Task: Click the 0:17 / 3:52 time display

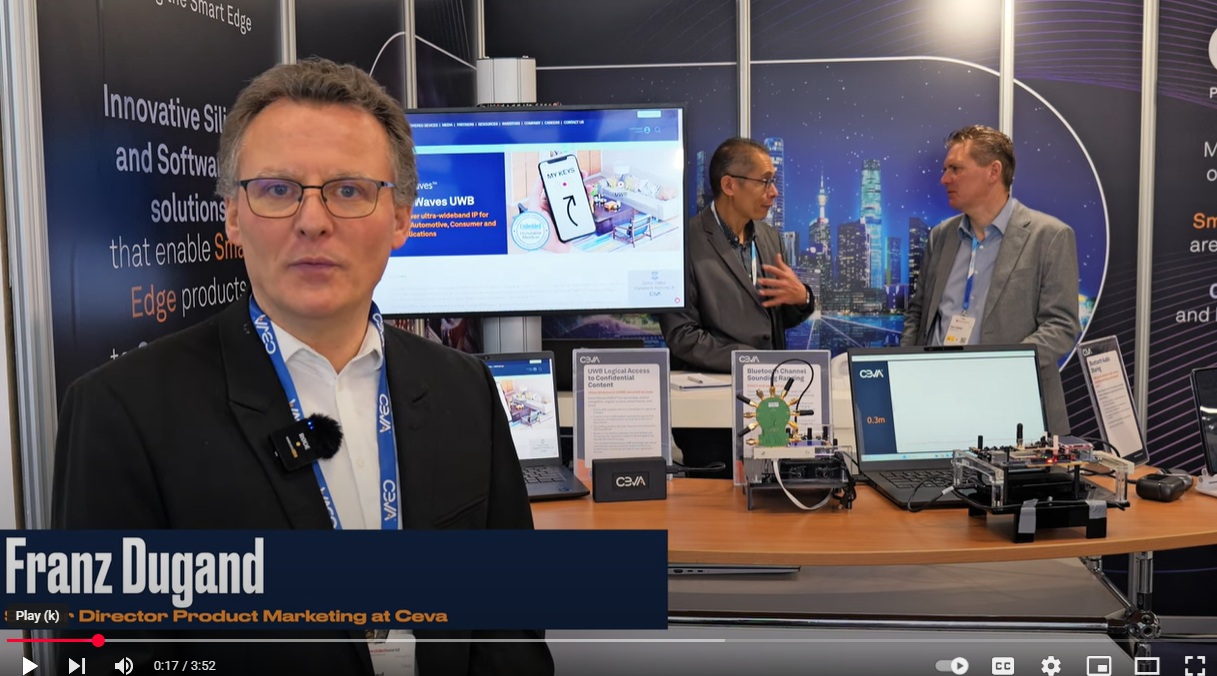Action: coord(185,665)
